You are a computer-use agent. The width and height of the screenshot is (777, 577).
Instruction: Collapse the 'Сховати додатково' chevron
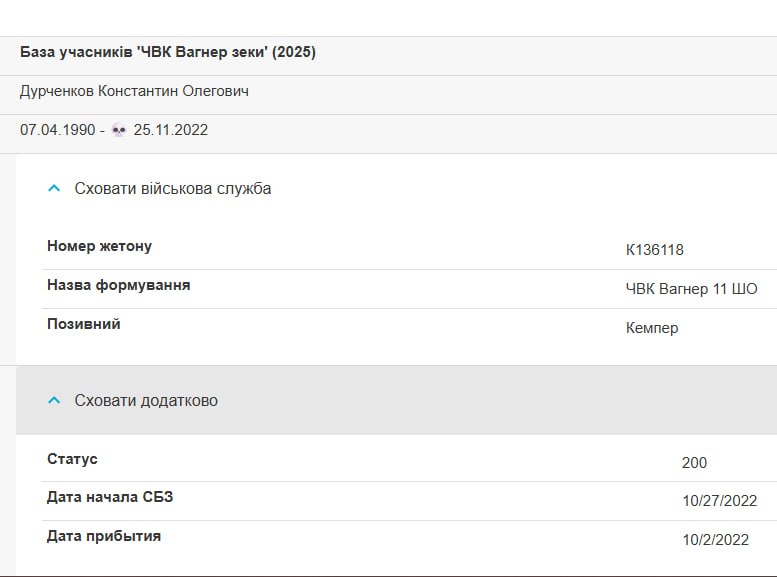pyautogui.click(x=54, y=400)
